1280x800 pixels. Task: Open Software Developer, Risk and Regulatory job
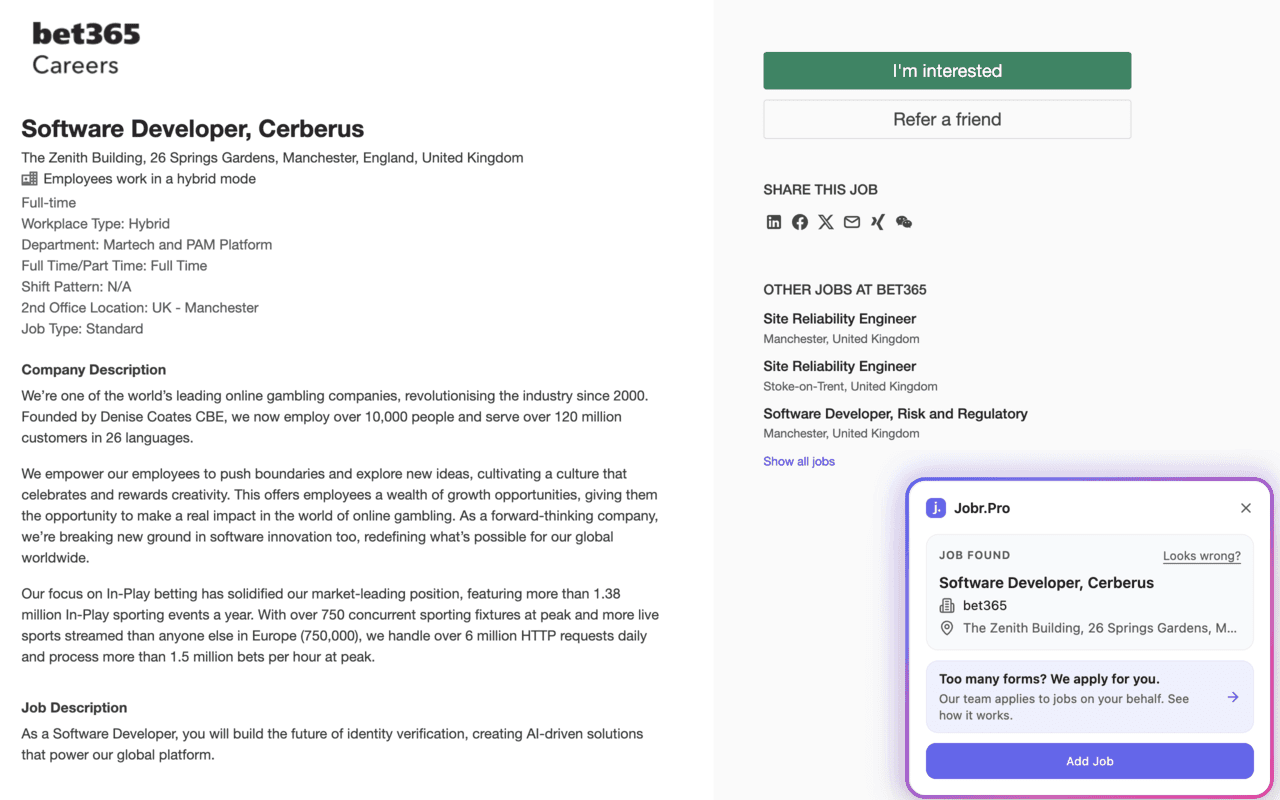click(x=895, y=414)
